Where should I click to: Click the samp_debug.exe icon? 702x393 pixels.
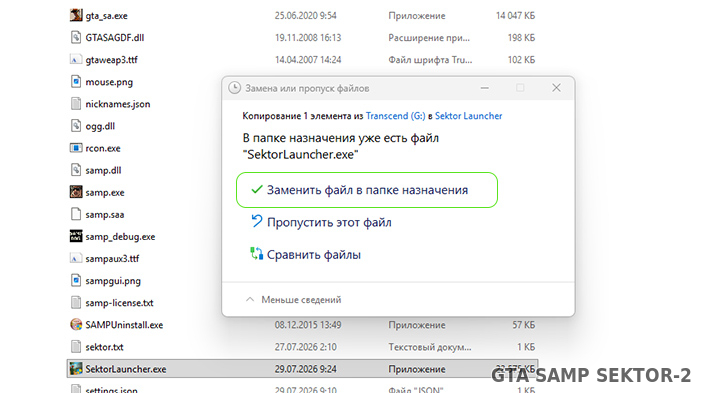[76, 236]
